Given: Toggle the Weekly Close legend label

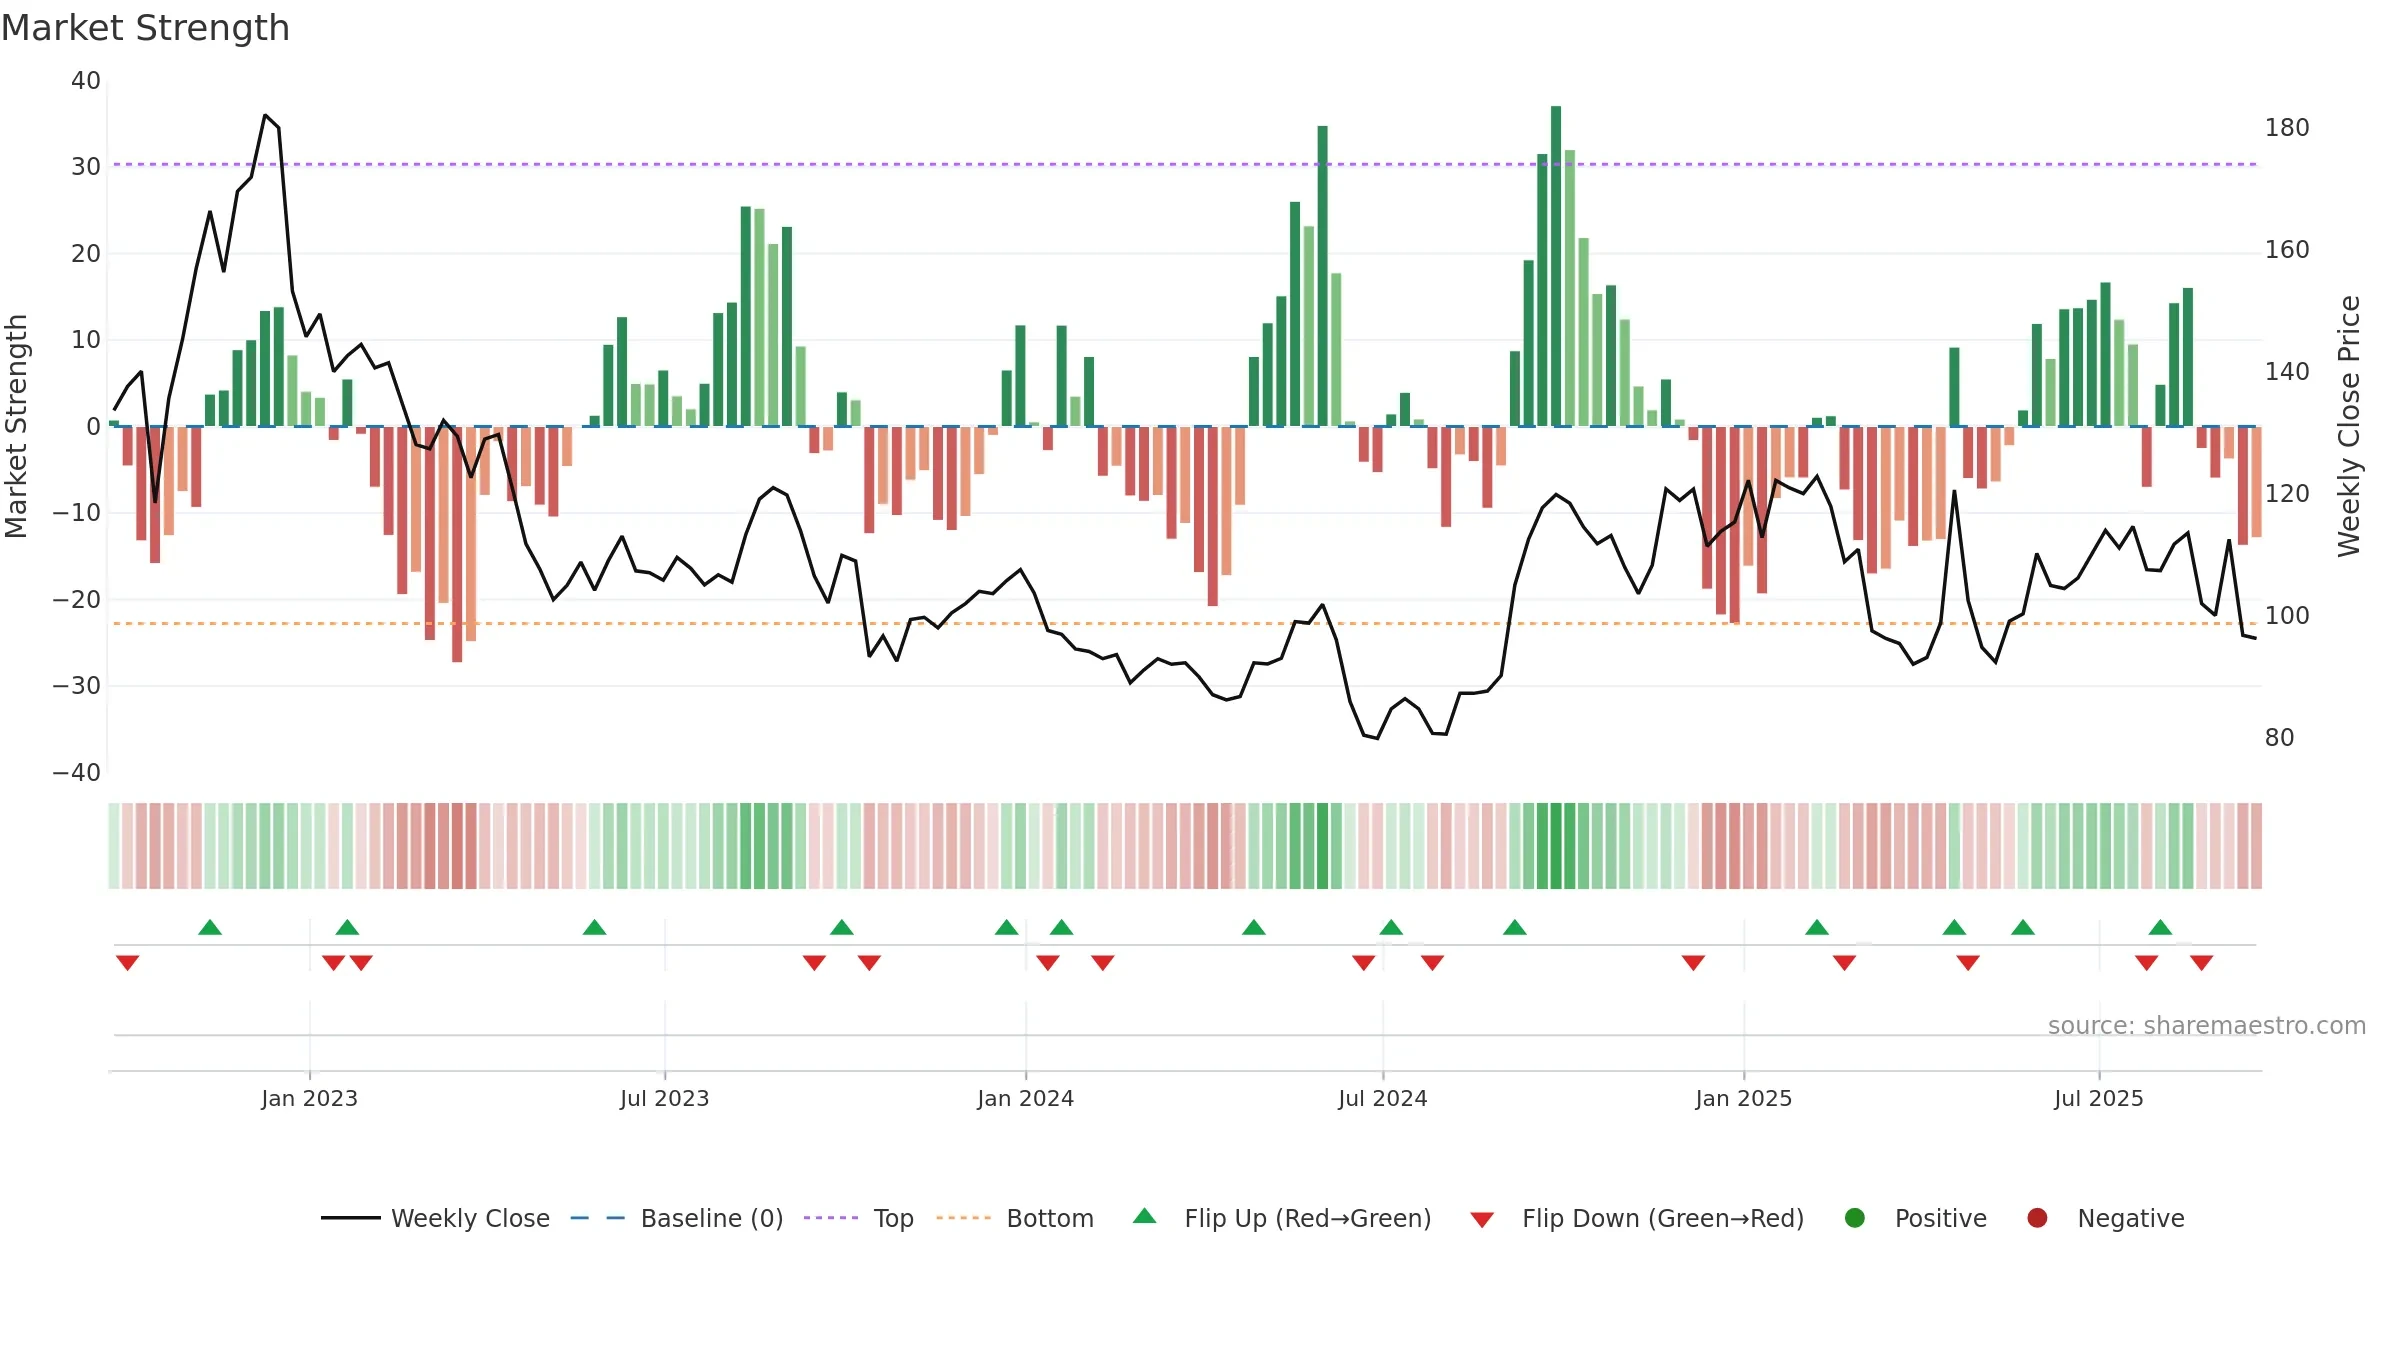Looking at the screenshot, I should 470,1218.
